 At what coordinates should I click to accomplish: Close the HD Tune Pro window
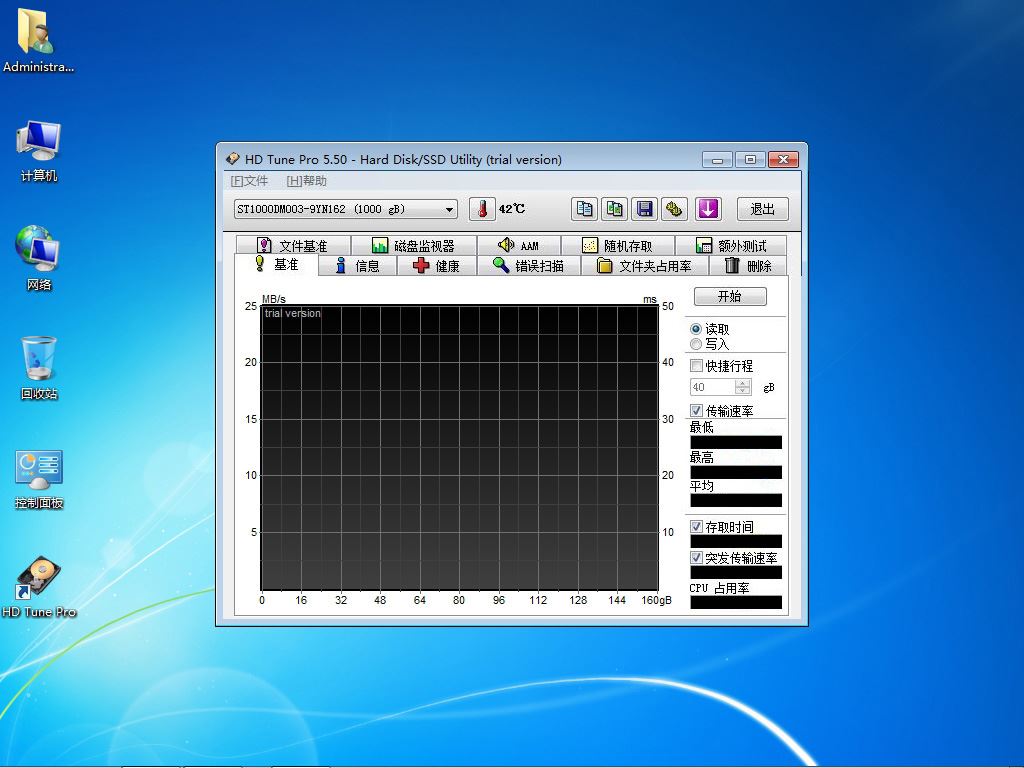tap(784, 159)
